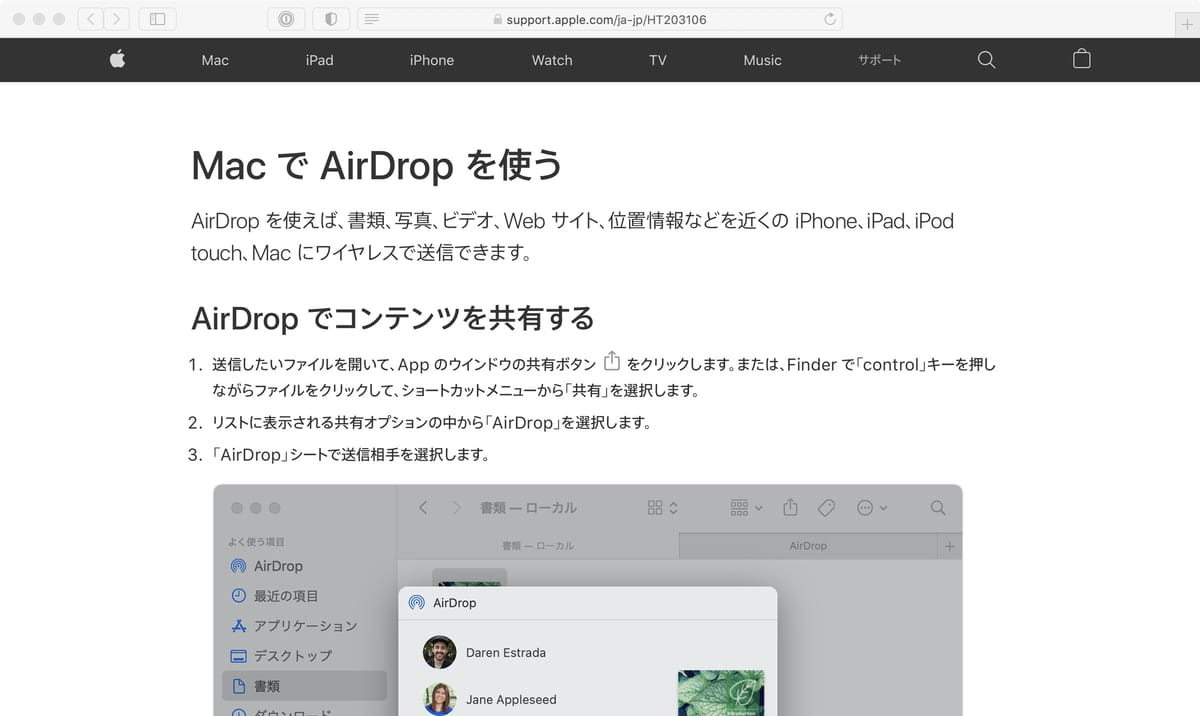
Task: Open Finder more actions dropdown in the image
Action: (x=872, y=508)
